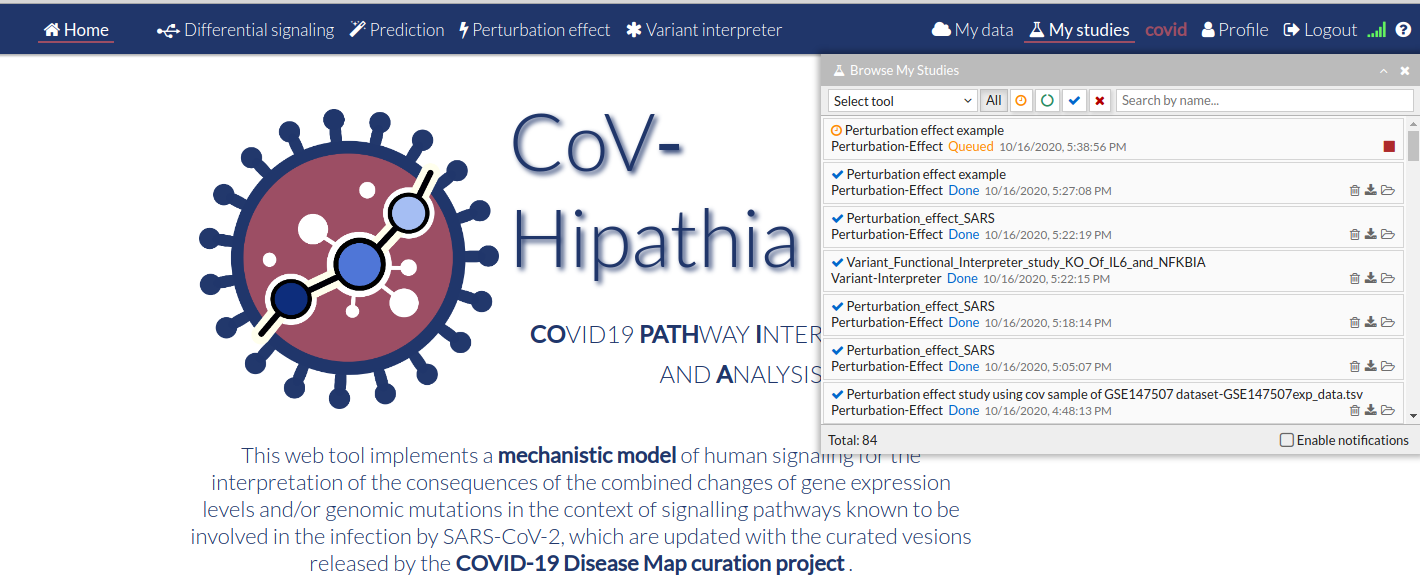Click the Logout link
Image resolution: width=1420 pixels, height=575 pixels.
pos(1320,30)
